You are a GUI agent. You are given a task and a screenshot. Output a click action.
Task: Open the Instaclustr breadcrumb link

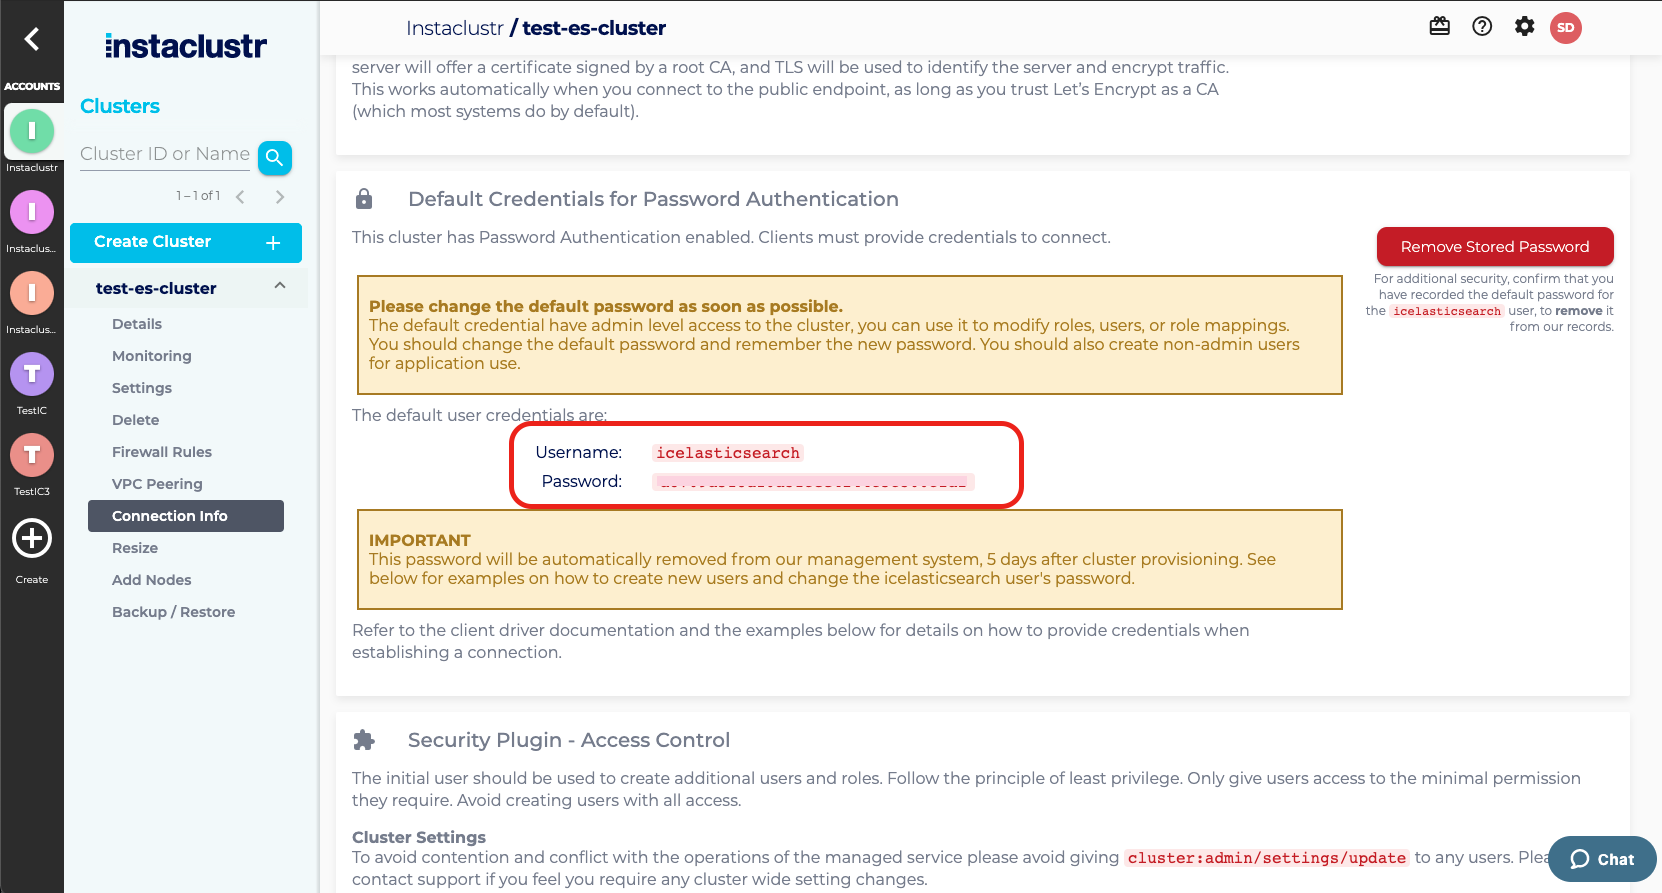point(456,27)
